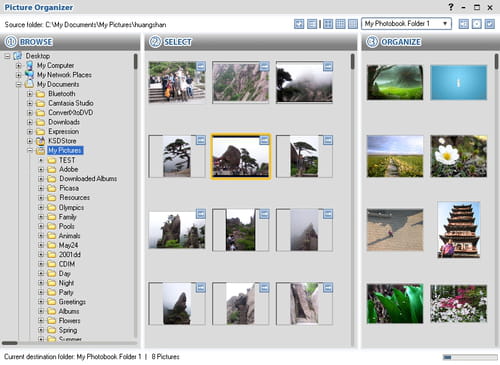Image resolution: width=500 pixels, height=365 pixels.
Task: Collapse the My Pictures tree node
Action: click(x=30, y=151)
